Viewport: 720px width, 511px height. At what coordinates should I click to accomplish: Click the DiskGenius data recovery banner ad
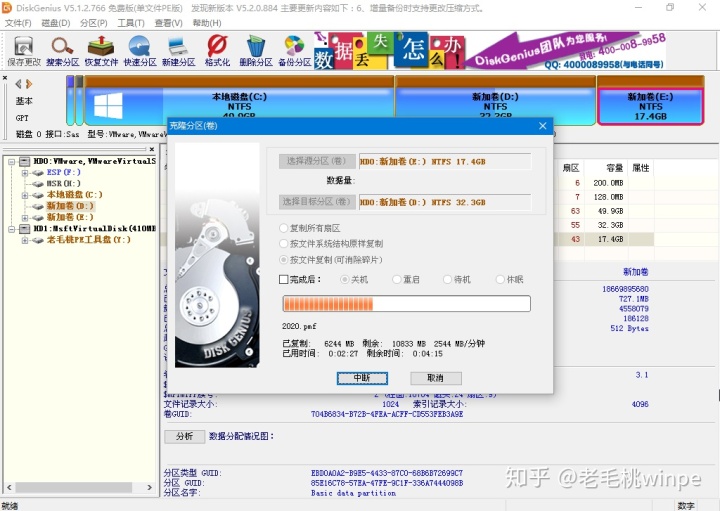490,51
